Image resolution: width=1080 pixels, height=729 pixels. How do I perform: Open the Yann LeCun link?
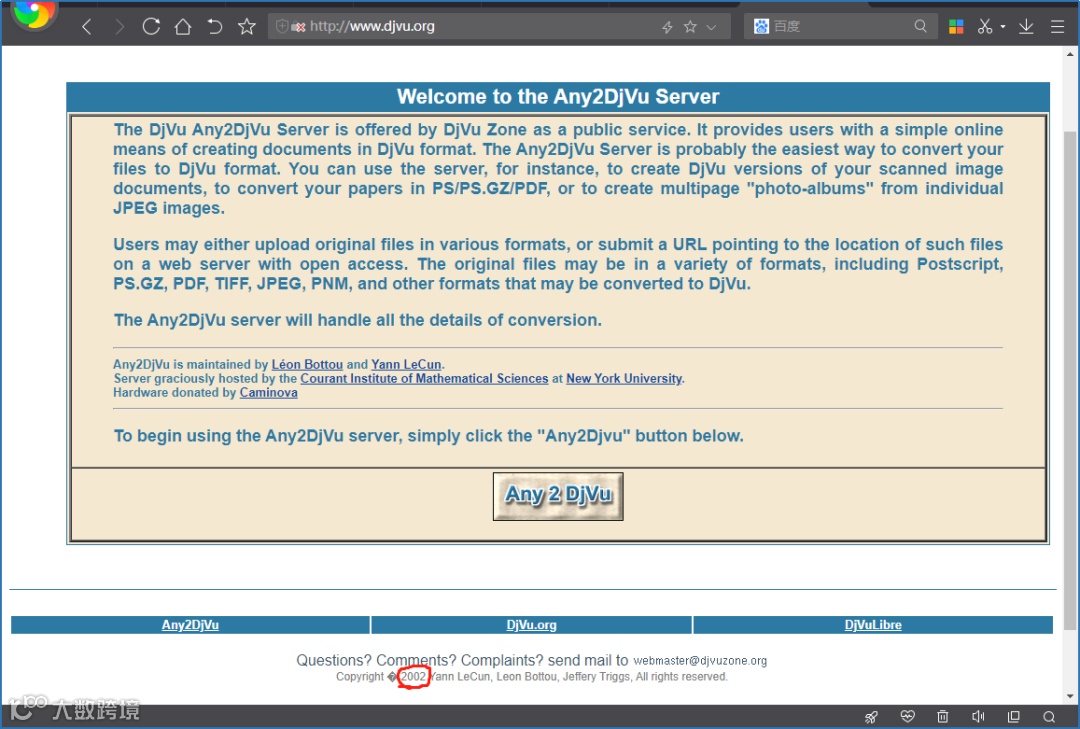(406, 364)
